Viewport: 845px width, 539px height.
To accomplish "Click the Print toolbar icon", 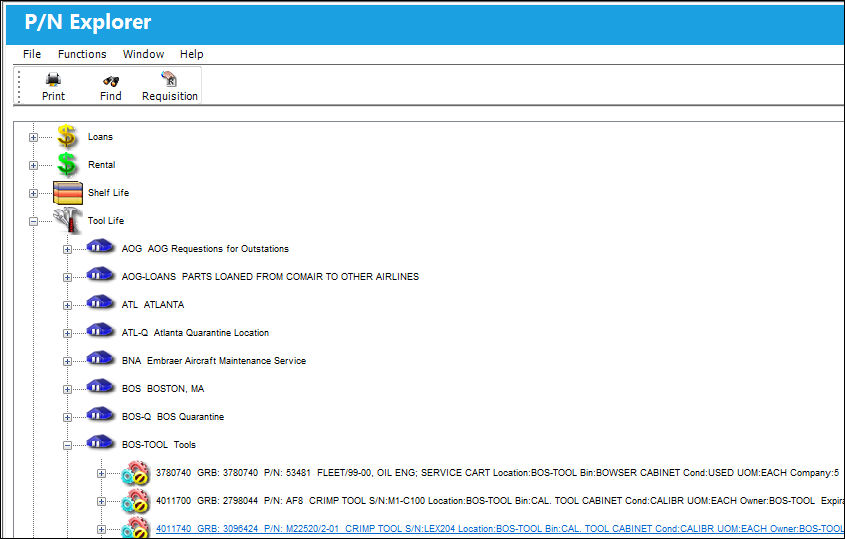I will pos(53,80).
